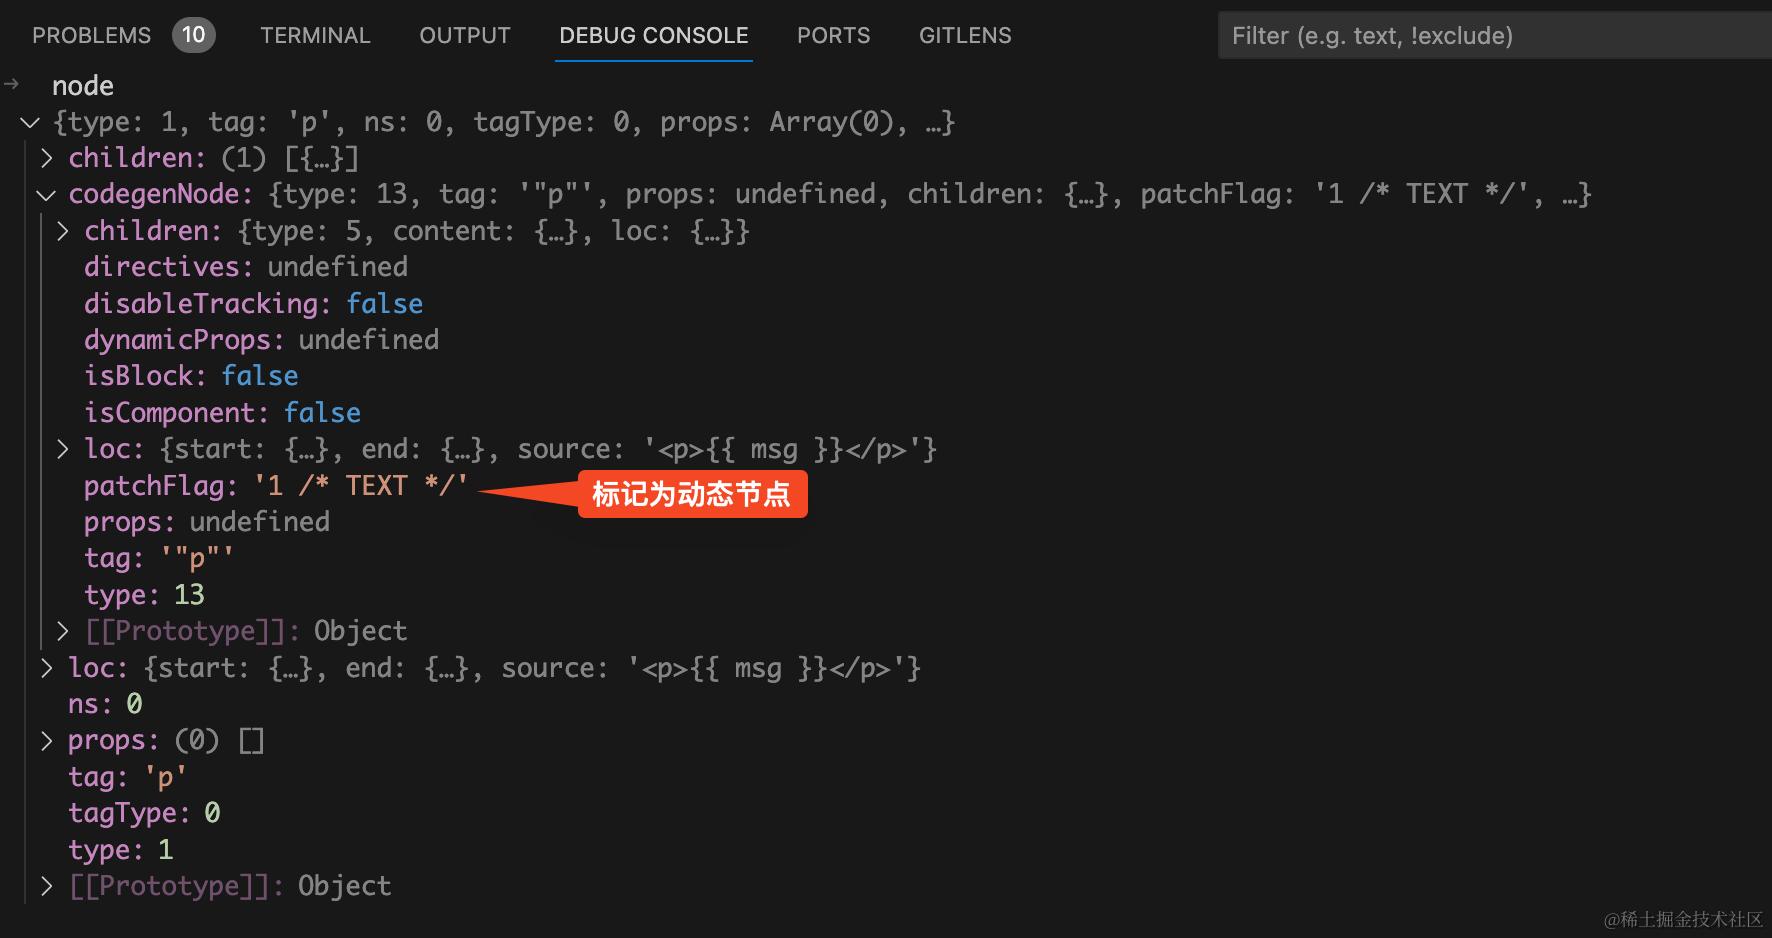The width and height of the screenshot is (1772, 938).
Task: Expand the props array of node
Action: click(x=46, y=740)
